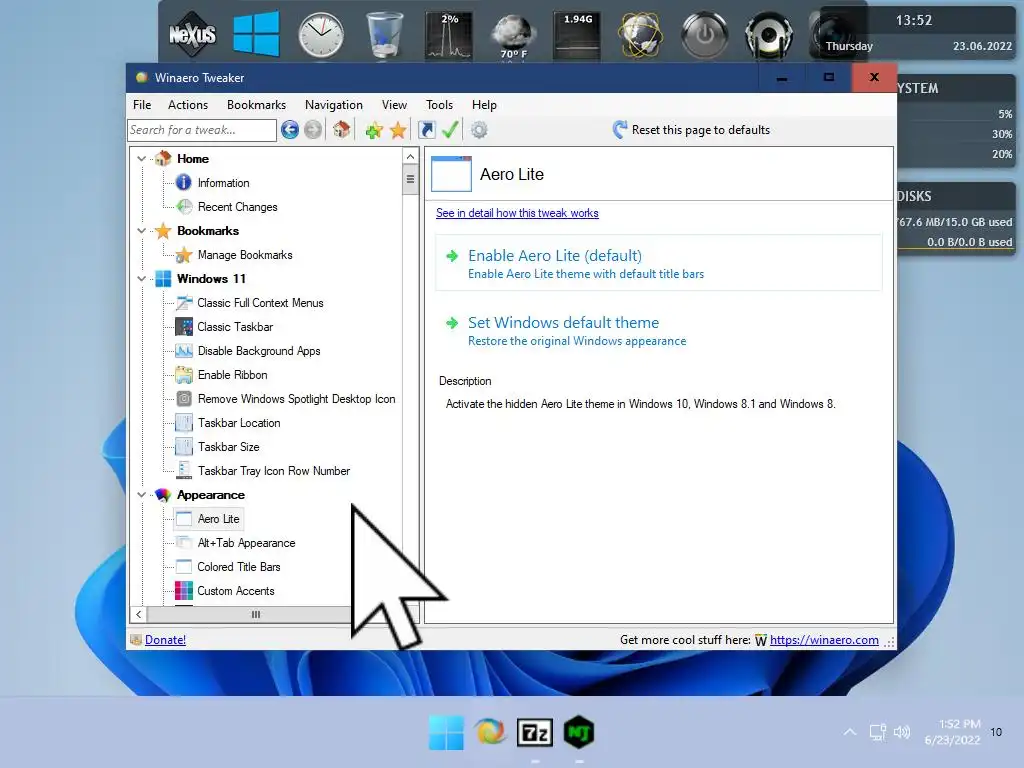This screenshot has width=1024, height=768.
Task: Click in the Search for a tweak field
Action: [x=202, y=130]
